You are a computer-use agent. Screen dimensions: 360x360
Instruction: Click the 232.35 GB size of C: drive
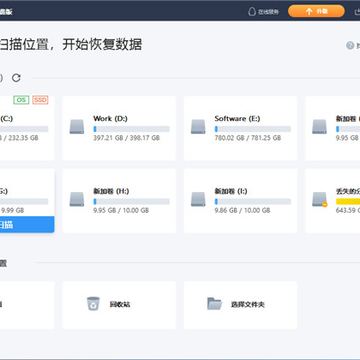(x=23, y=138)
